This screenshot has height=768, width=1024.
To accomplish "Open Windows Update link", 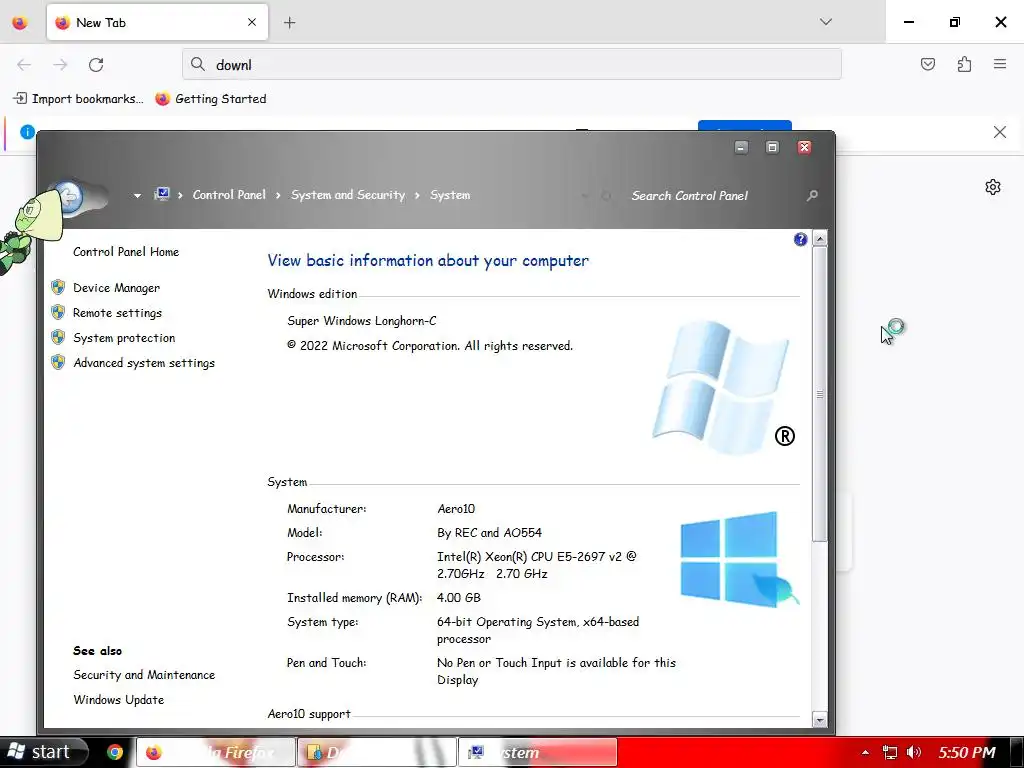I will 119,700.
